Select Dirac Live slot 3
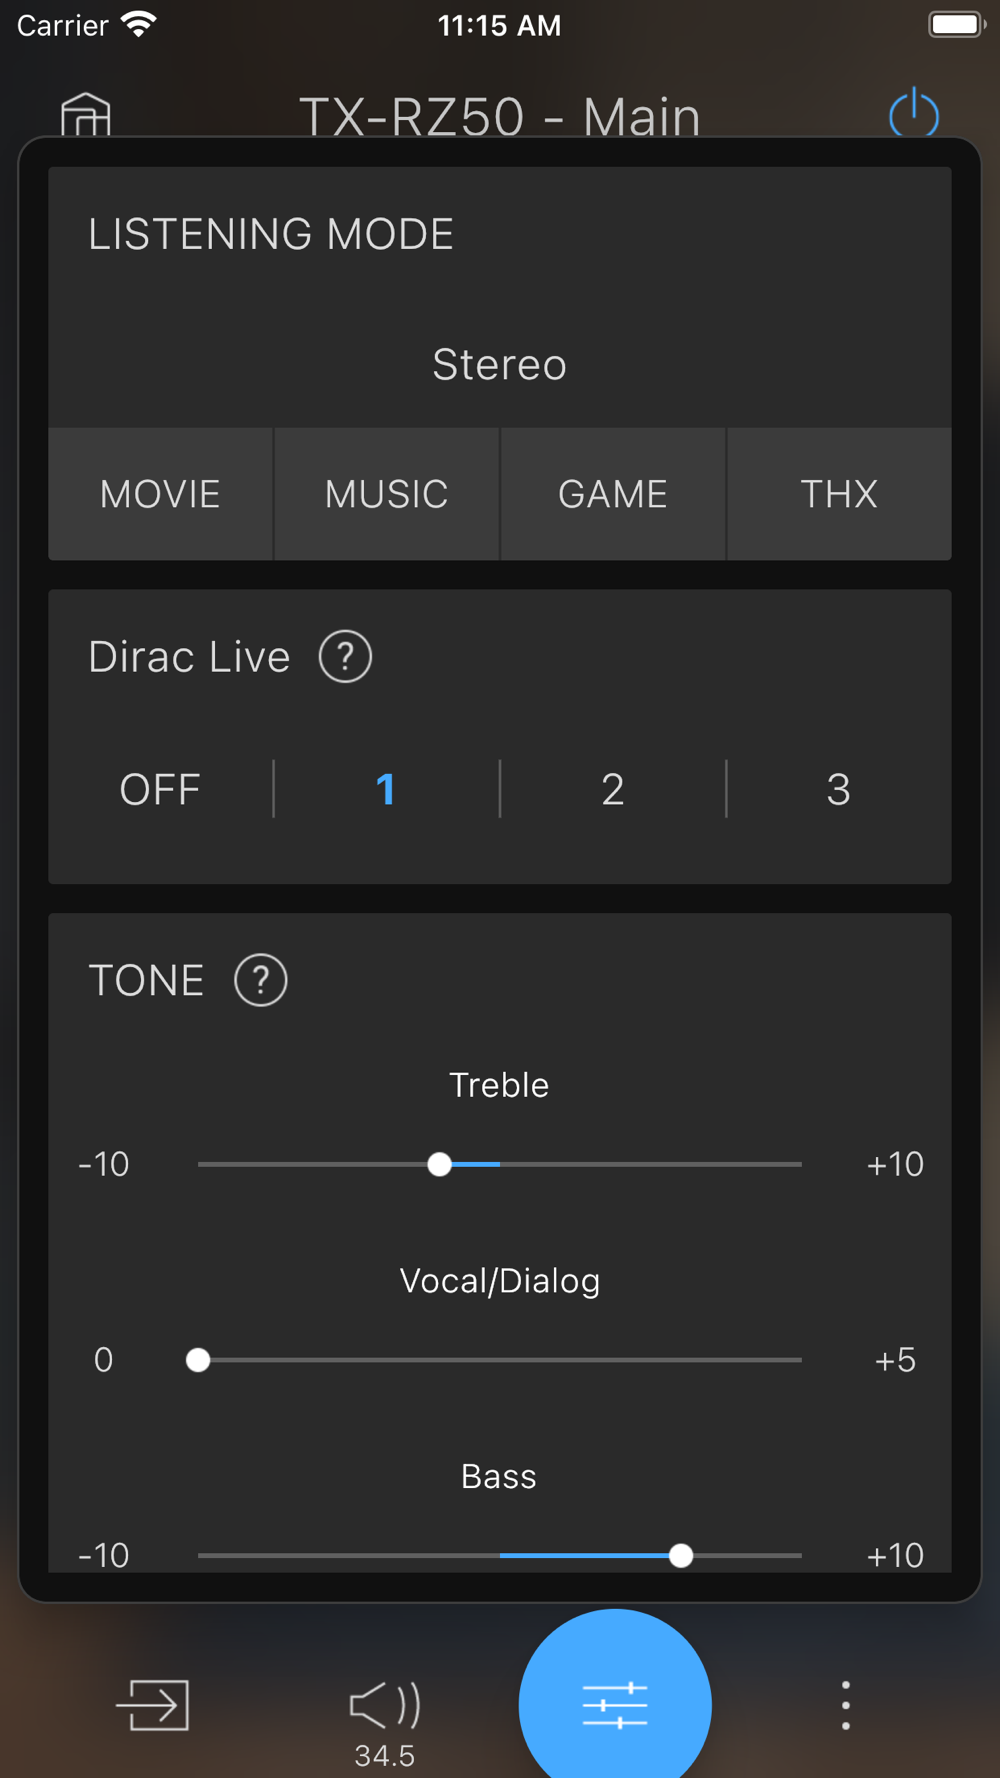 tap(839, 789)
